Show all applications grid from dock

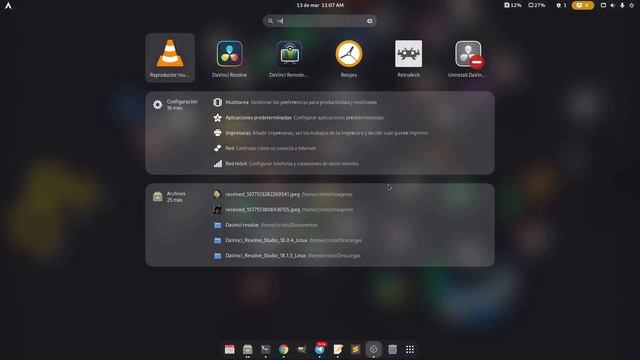(410, 349)
